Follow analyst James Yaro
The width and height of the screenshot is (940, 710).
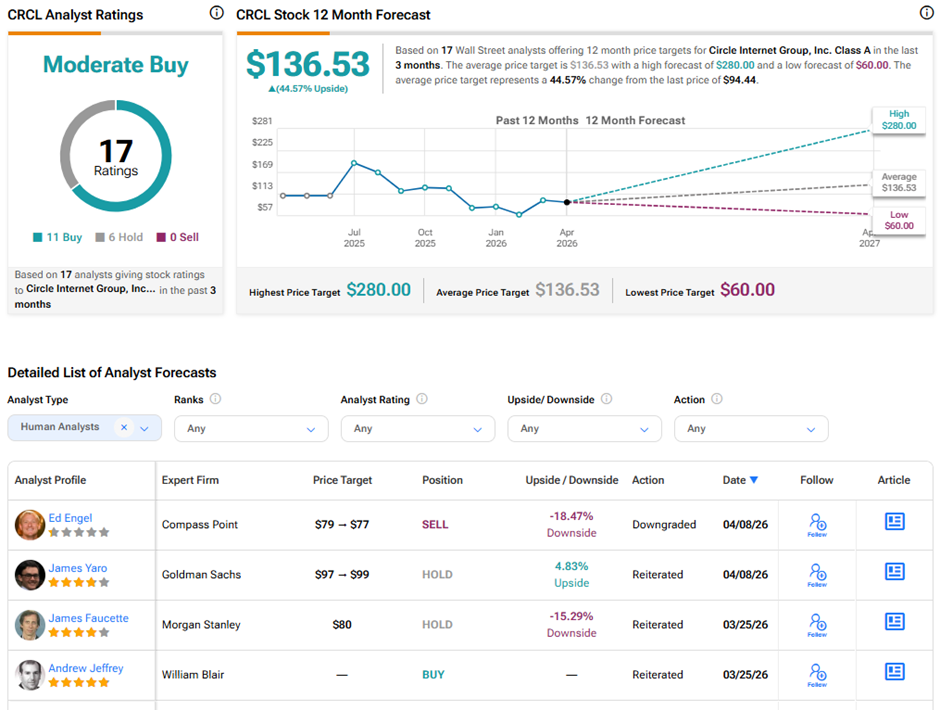tap(817, 572)
